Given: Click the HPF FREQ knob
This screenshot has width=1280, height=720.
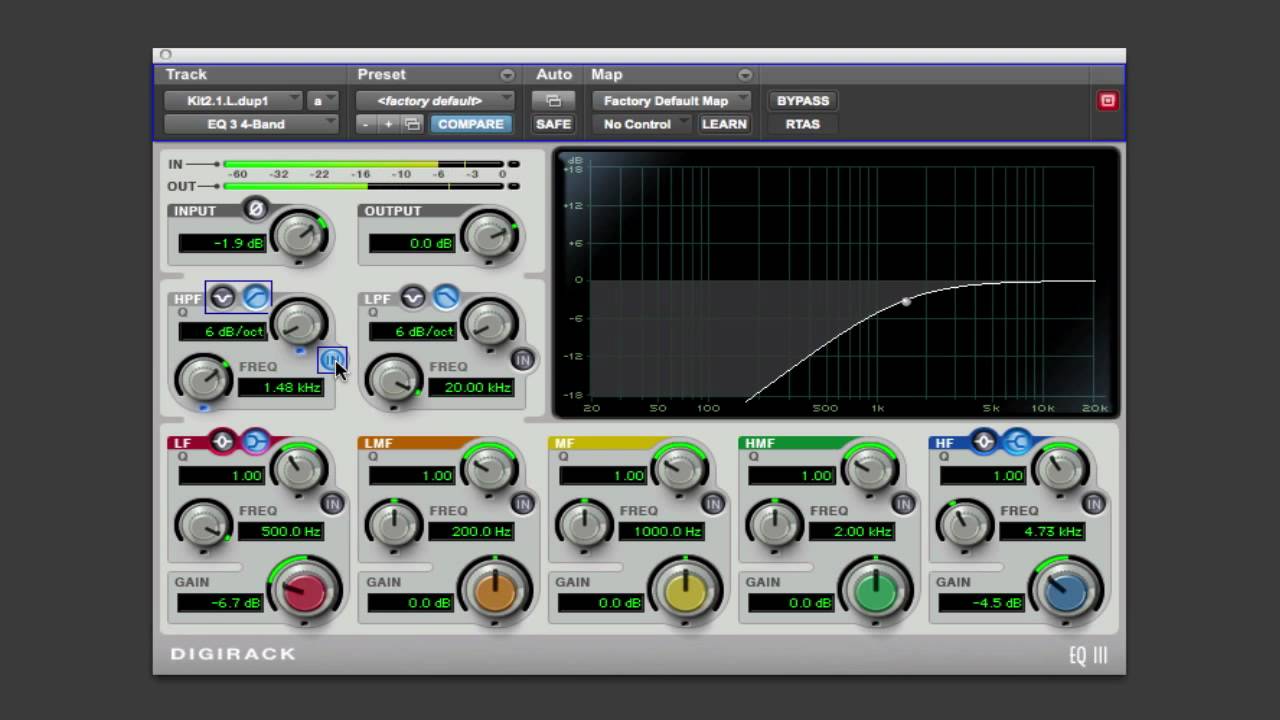Looking at the screenshot, I should [204, 379].
